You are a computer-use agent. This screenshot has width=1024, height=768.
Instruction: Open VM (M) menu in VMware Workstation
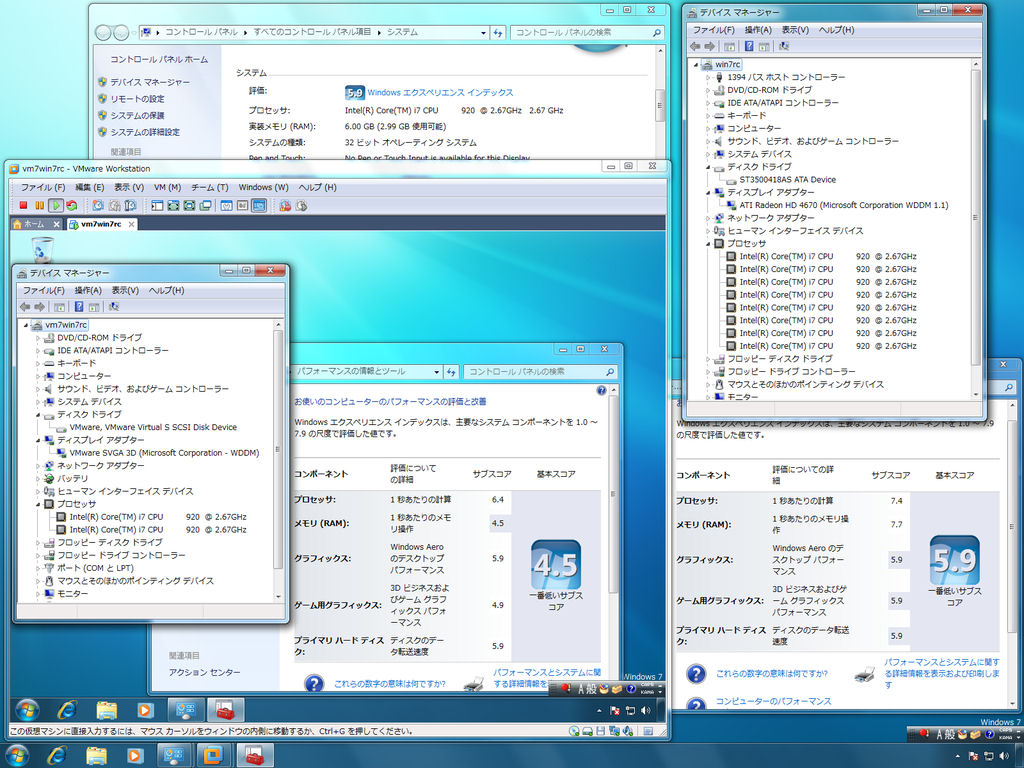pyautogui.click(x=167, y=187)
